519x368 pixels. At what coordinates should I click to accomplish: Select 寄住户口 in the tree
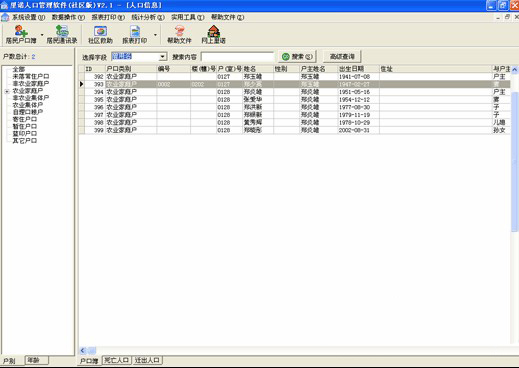click(25, 119)
